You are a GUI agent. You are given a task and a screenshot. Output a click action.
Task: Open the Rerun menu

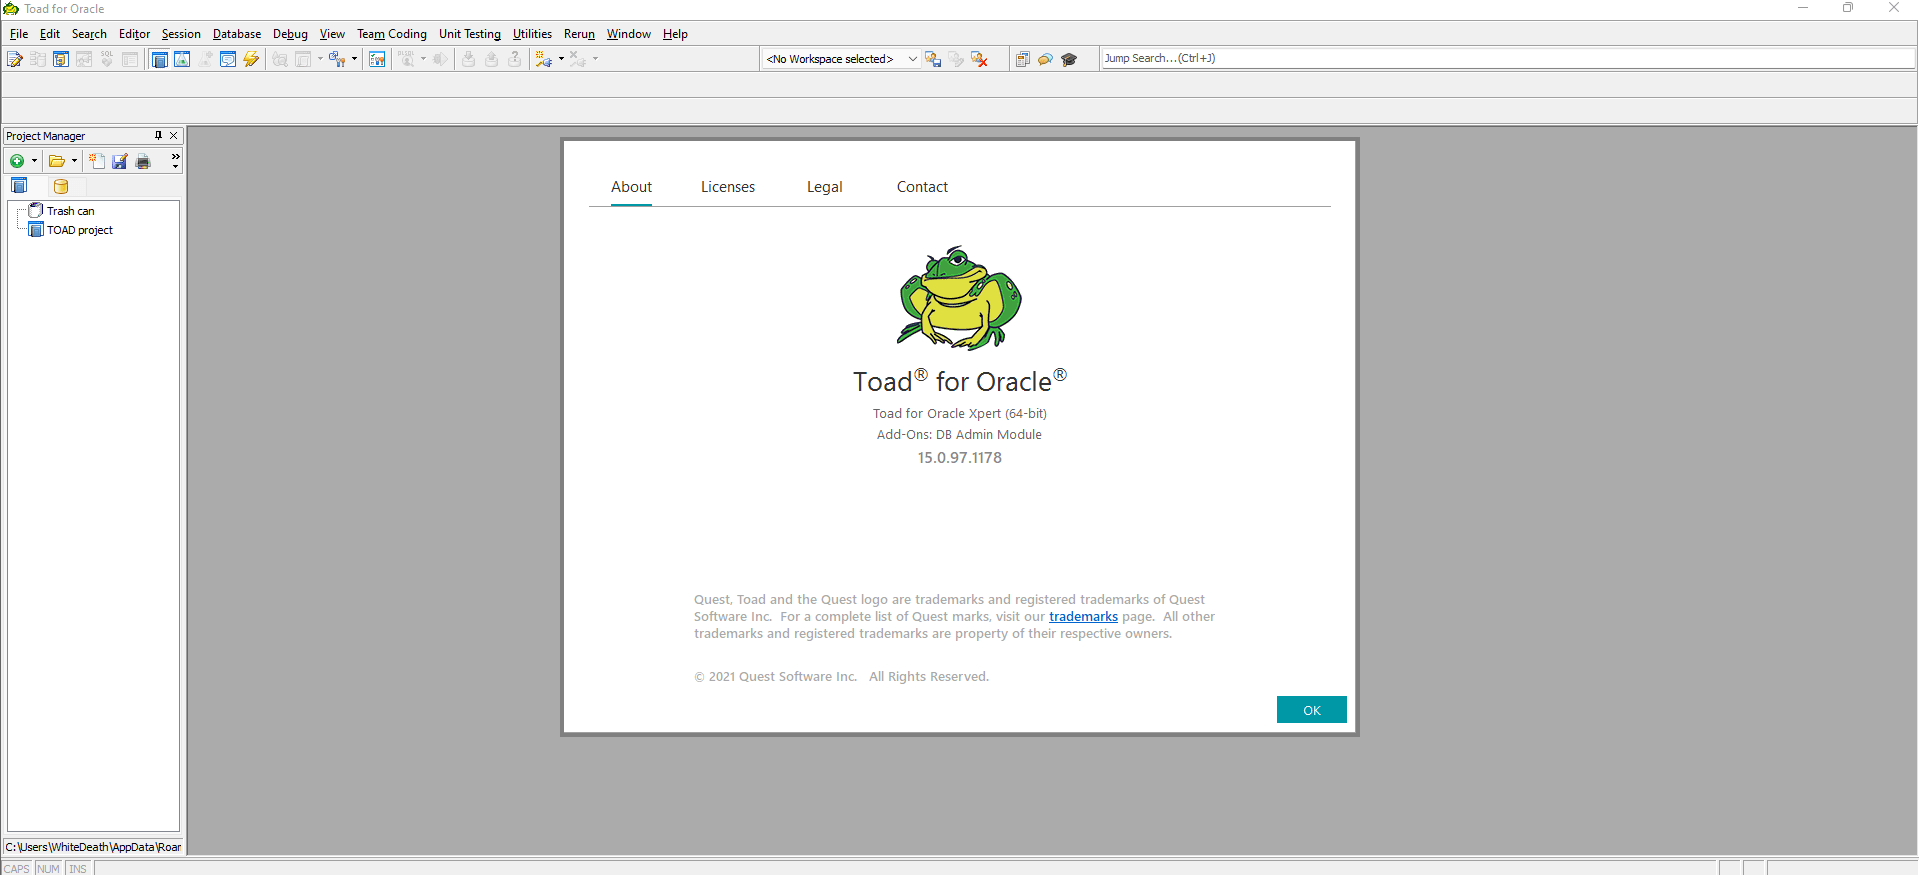(579, 34)
